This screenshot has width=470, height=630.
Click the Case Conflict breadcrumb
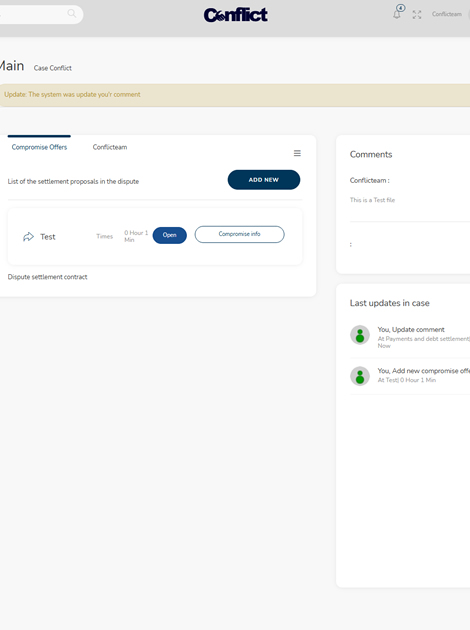(53, 68)
